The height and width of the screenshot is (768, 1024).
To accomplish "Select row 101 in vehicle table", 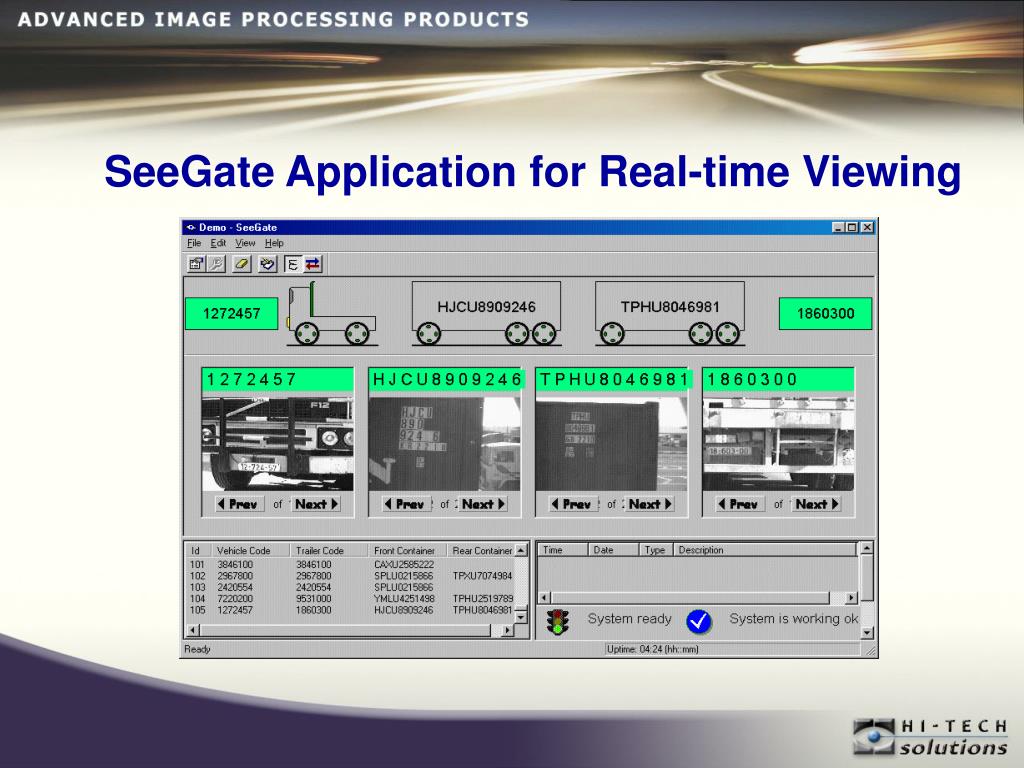I will click(351, 564).
